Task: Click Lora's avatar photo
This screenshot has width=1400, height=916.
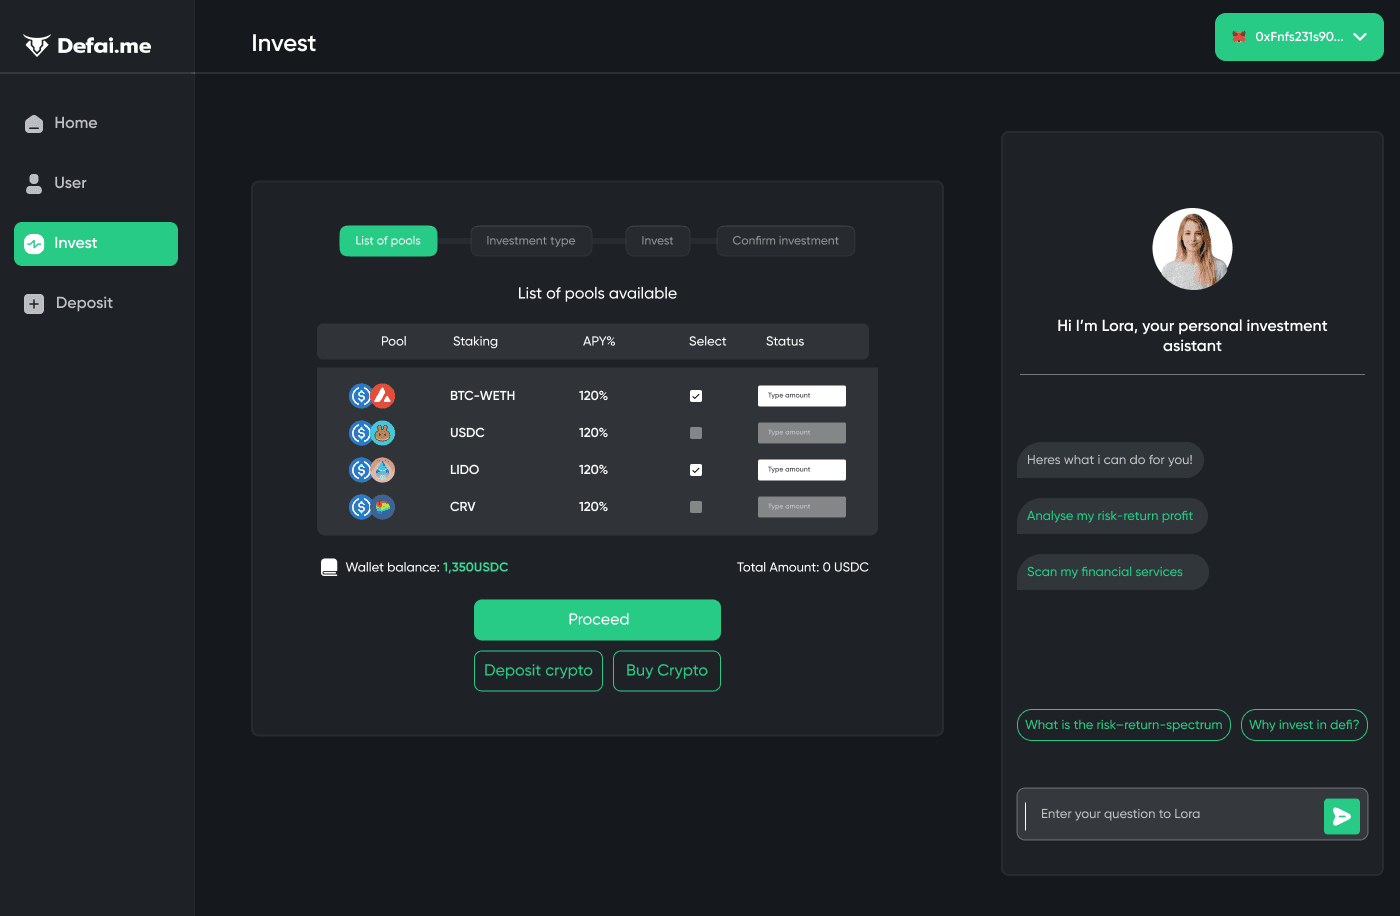Action: tap(1192, 249)
